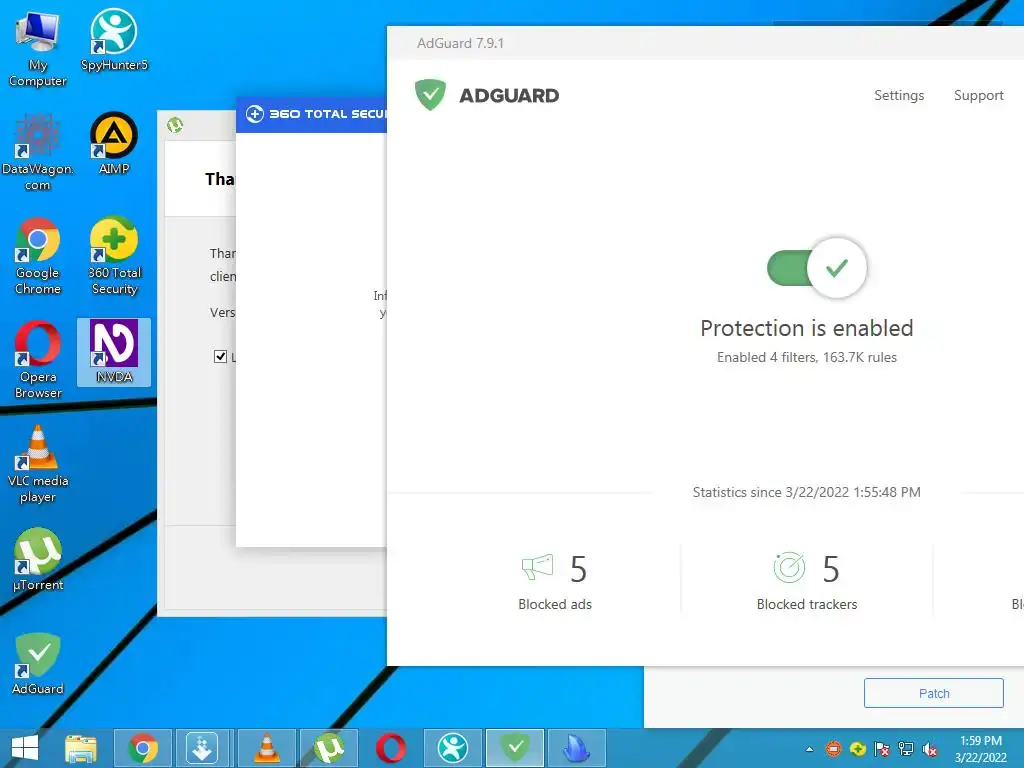Click ADGUARD brand name text
This screenshot has width=1024, height=768.
pyautogui.click(x=509, y=95)
